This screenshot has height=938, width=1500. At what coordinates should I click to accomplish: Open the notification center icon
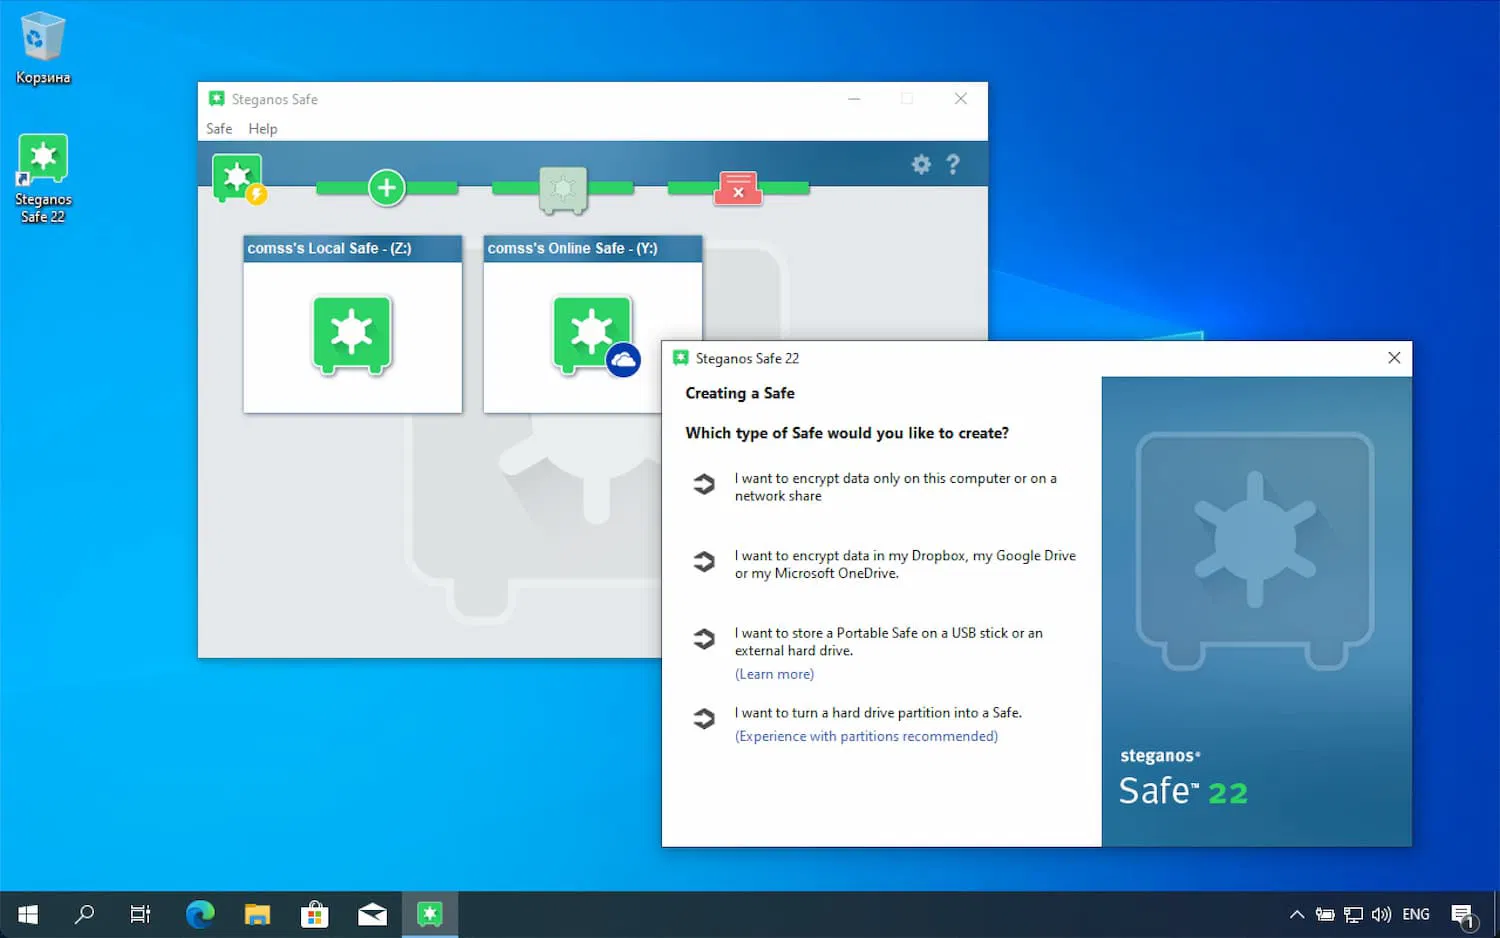(x=1463, y=915)
